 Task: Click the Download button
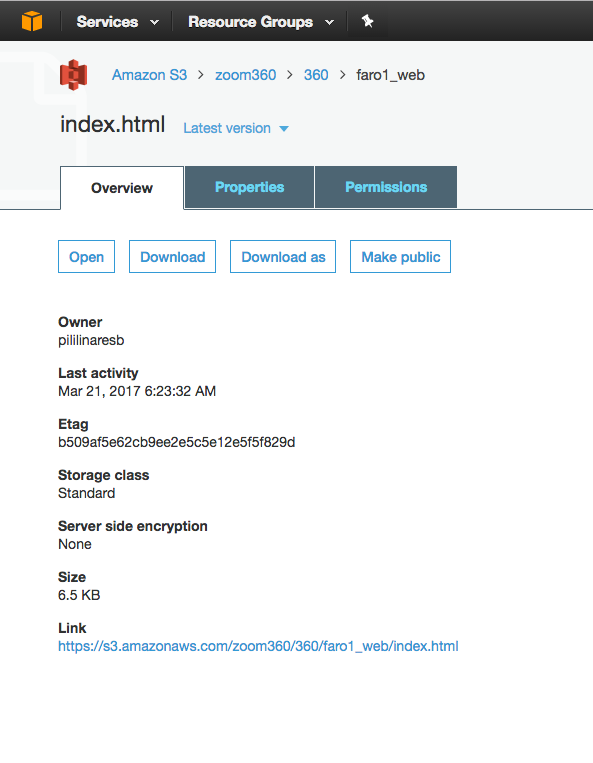[173, 256]
